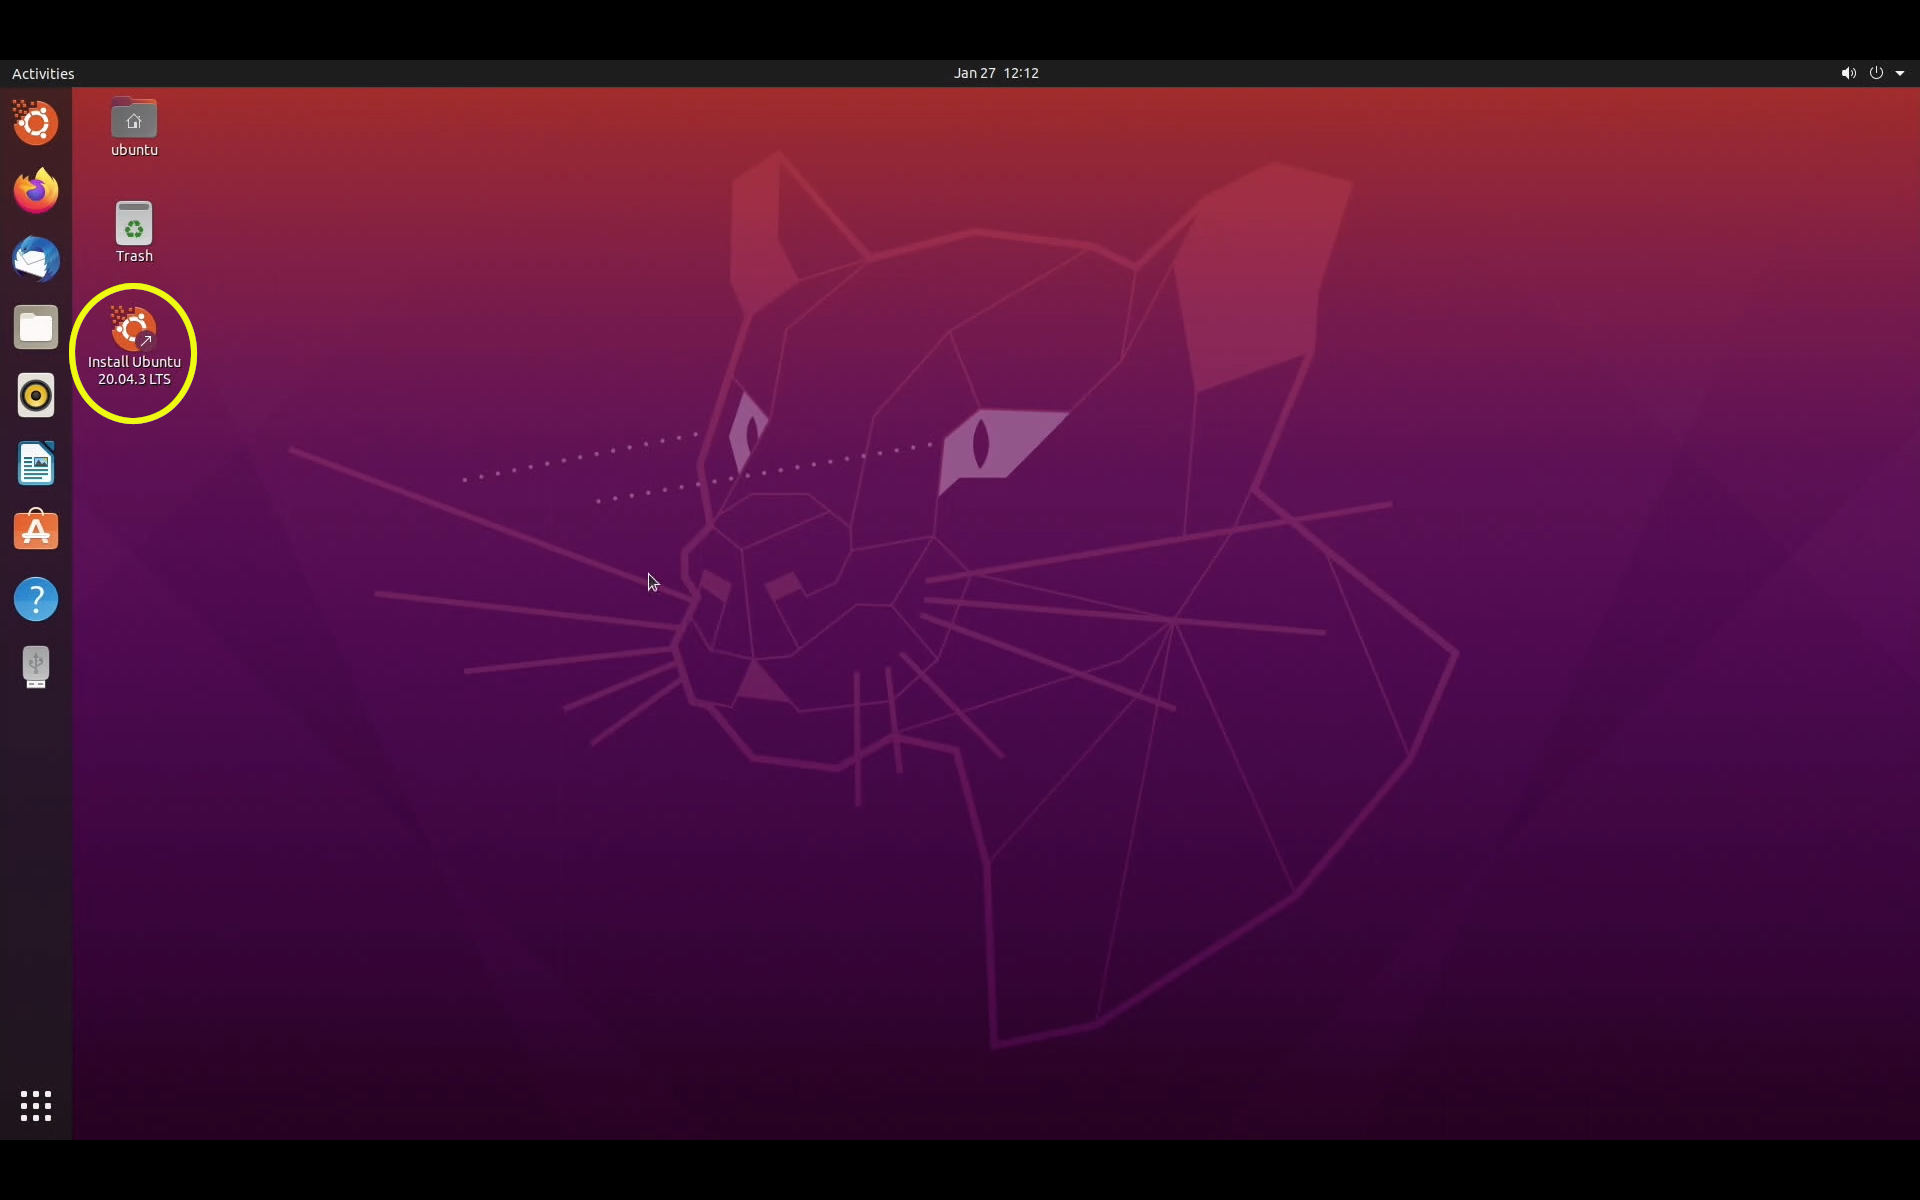Launch Install Ubuntu from the dock
The image size is (1920, 1200).
click(x=36, y=123)
